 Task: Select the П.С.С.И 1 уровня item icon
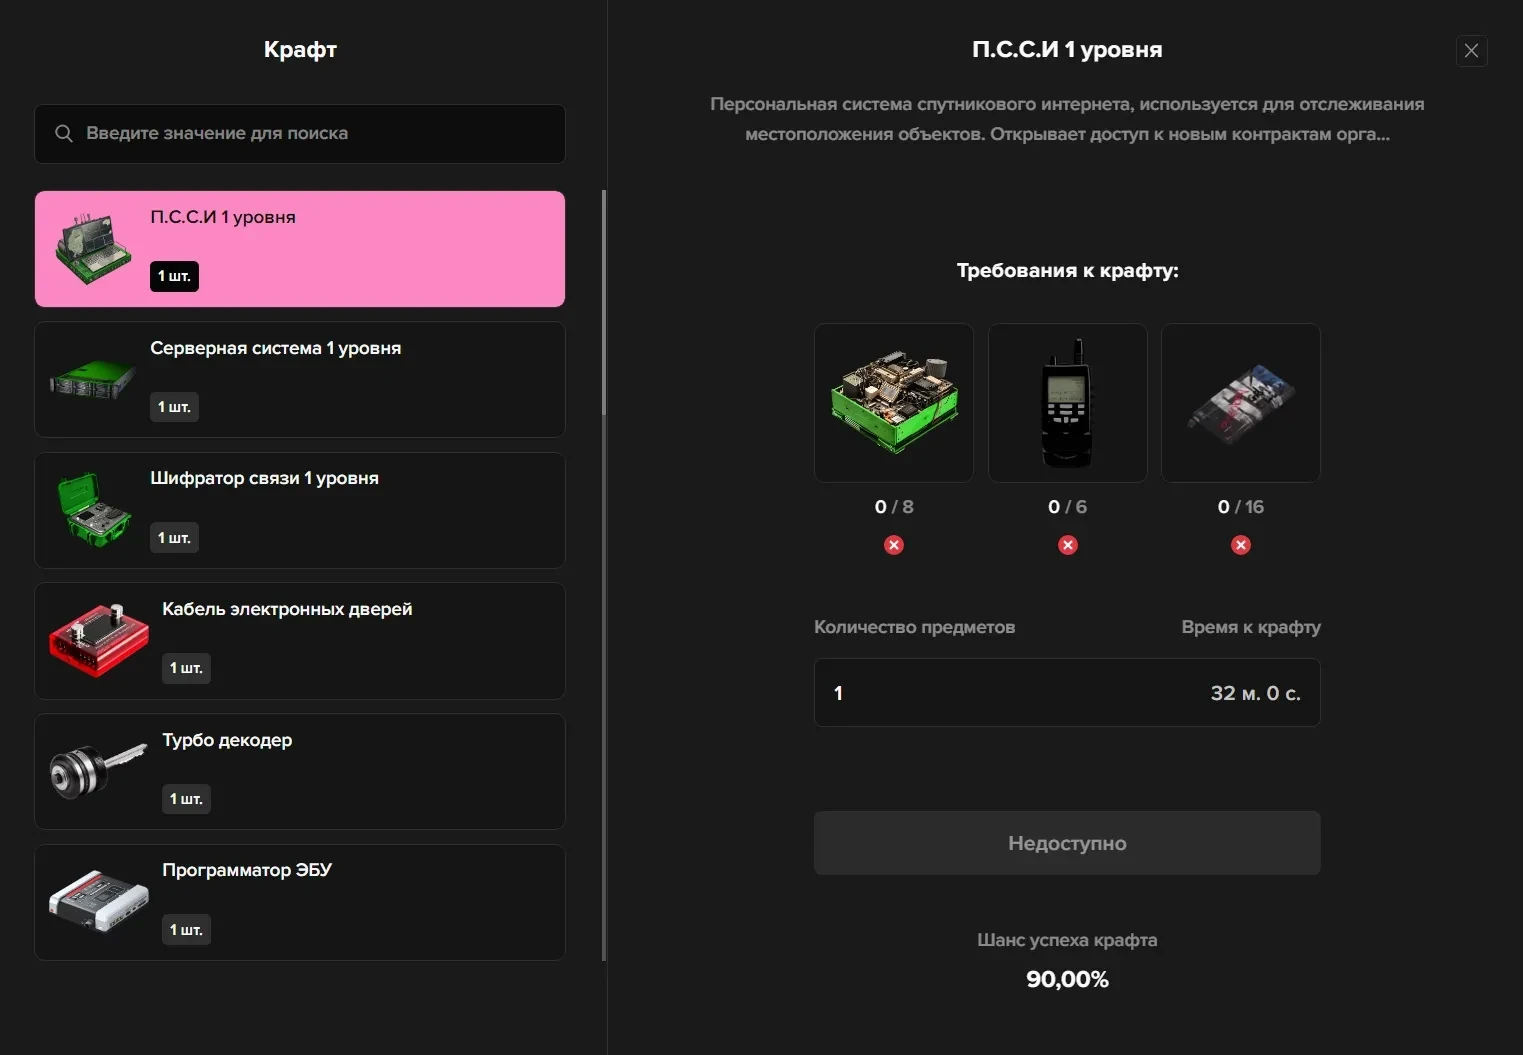point(93,249)
